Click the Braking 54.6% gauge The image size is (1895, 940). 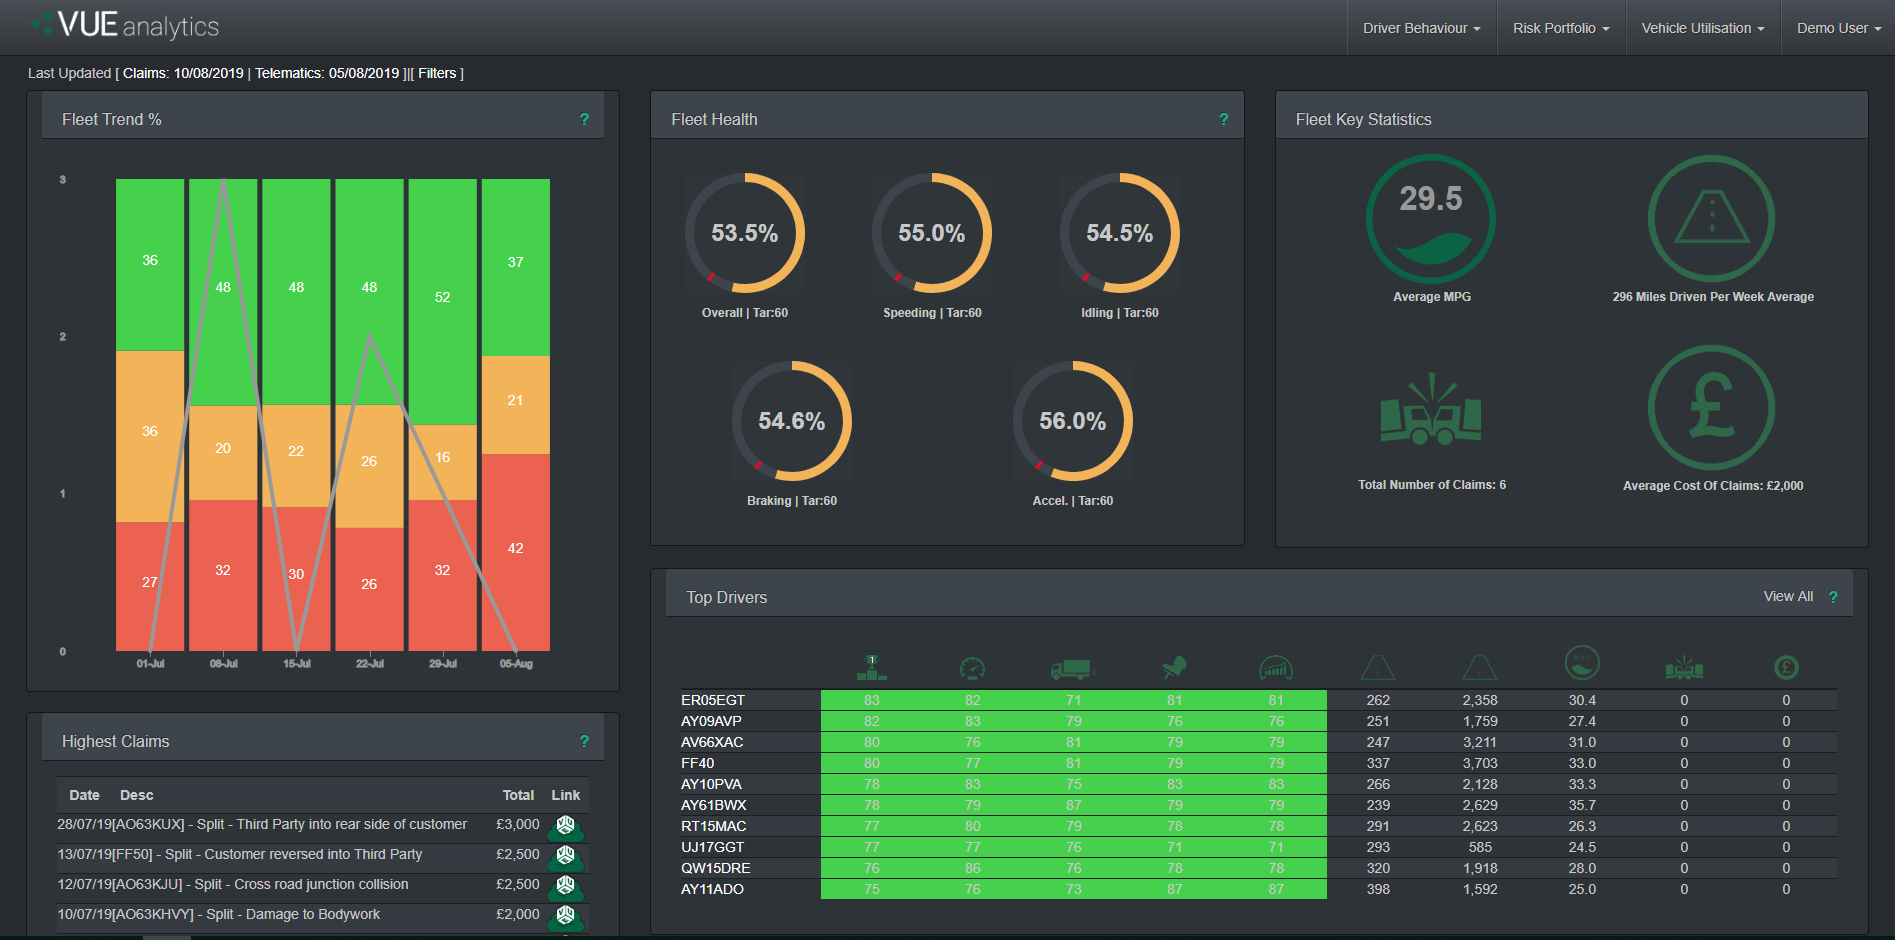(792, 421)
